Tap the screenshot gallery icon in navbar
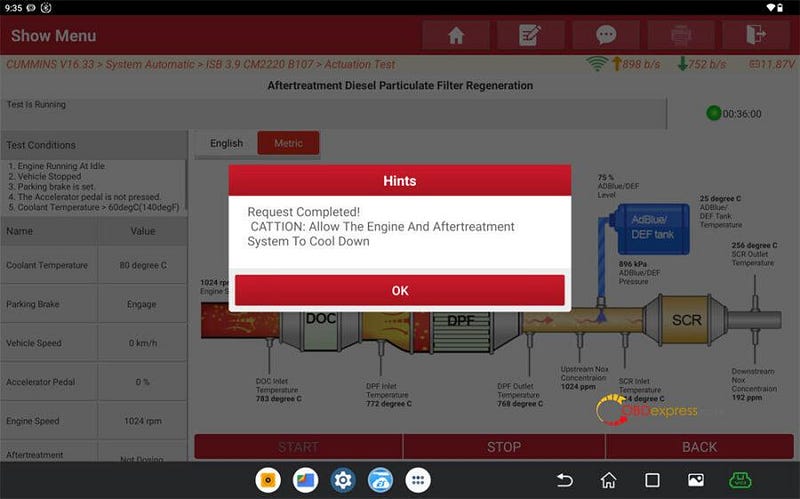This screenshot has height=499, width=800. [x=696, y=480]
